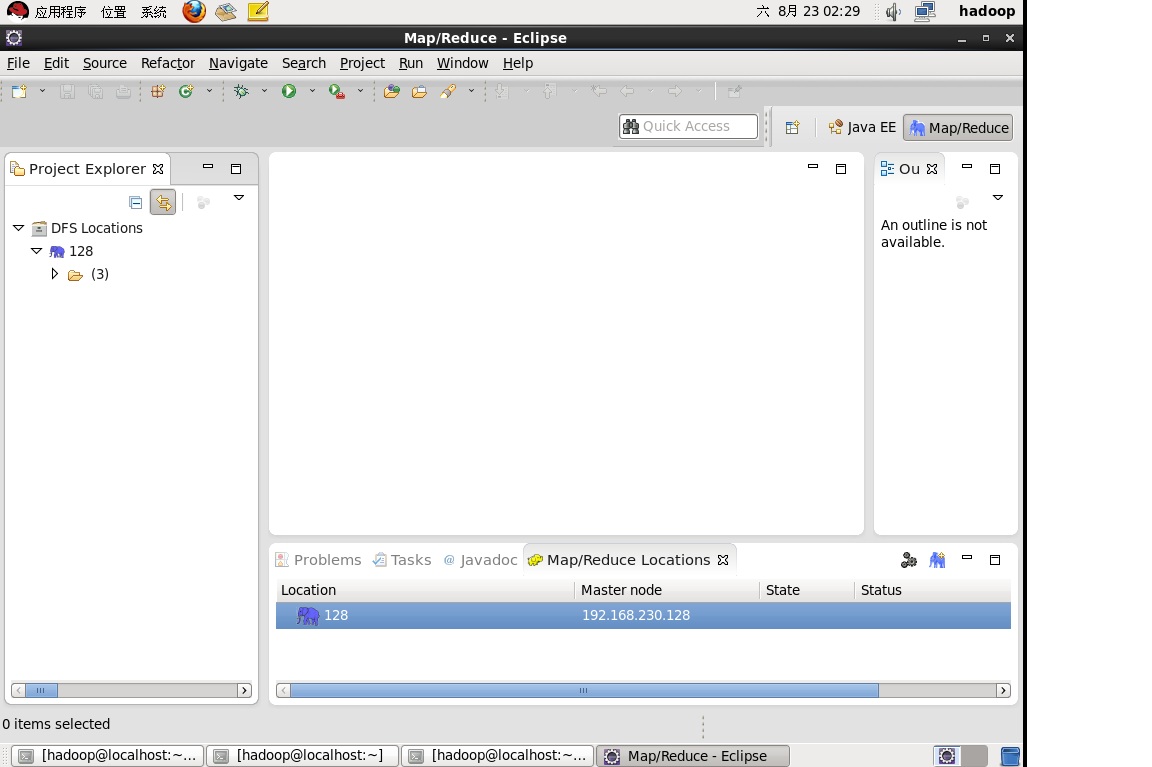Collapse the 128 node in DFS Locations

[x=37, y=251]
